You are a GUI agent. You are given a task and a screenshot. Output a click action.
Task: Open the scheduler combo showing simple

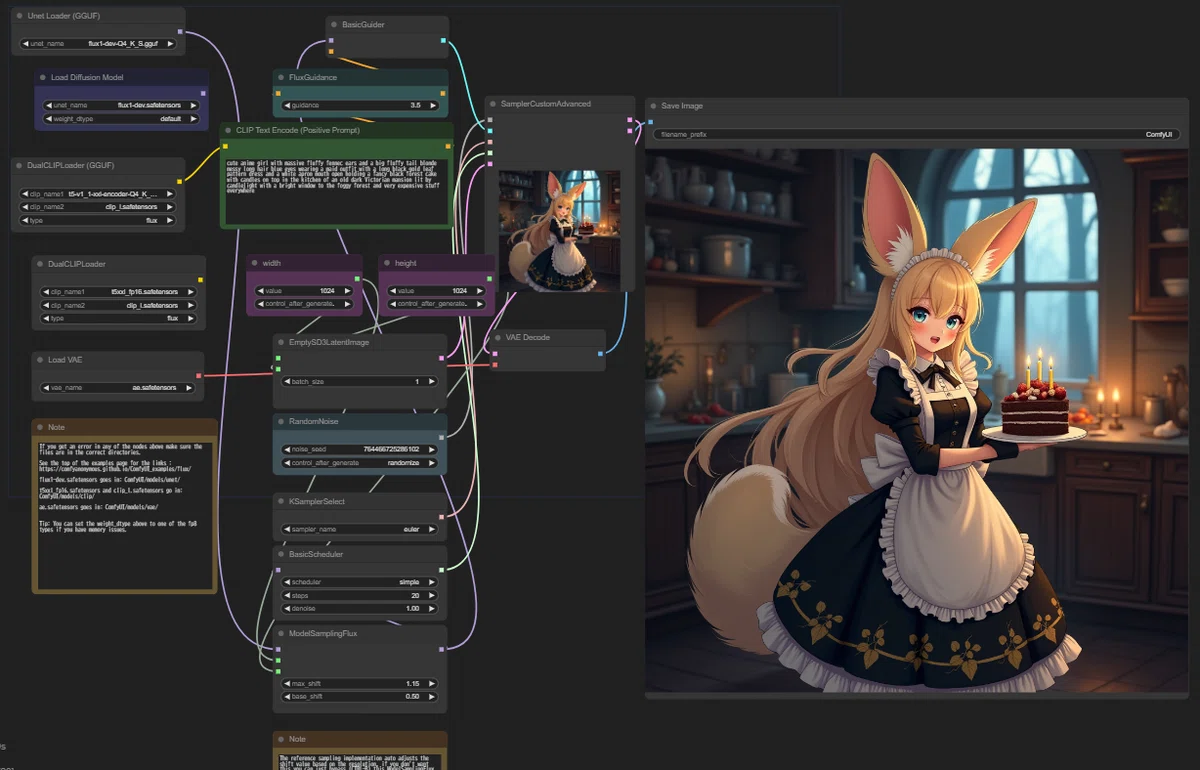coord(360,582)
